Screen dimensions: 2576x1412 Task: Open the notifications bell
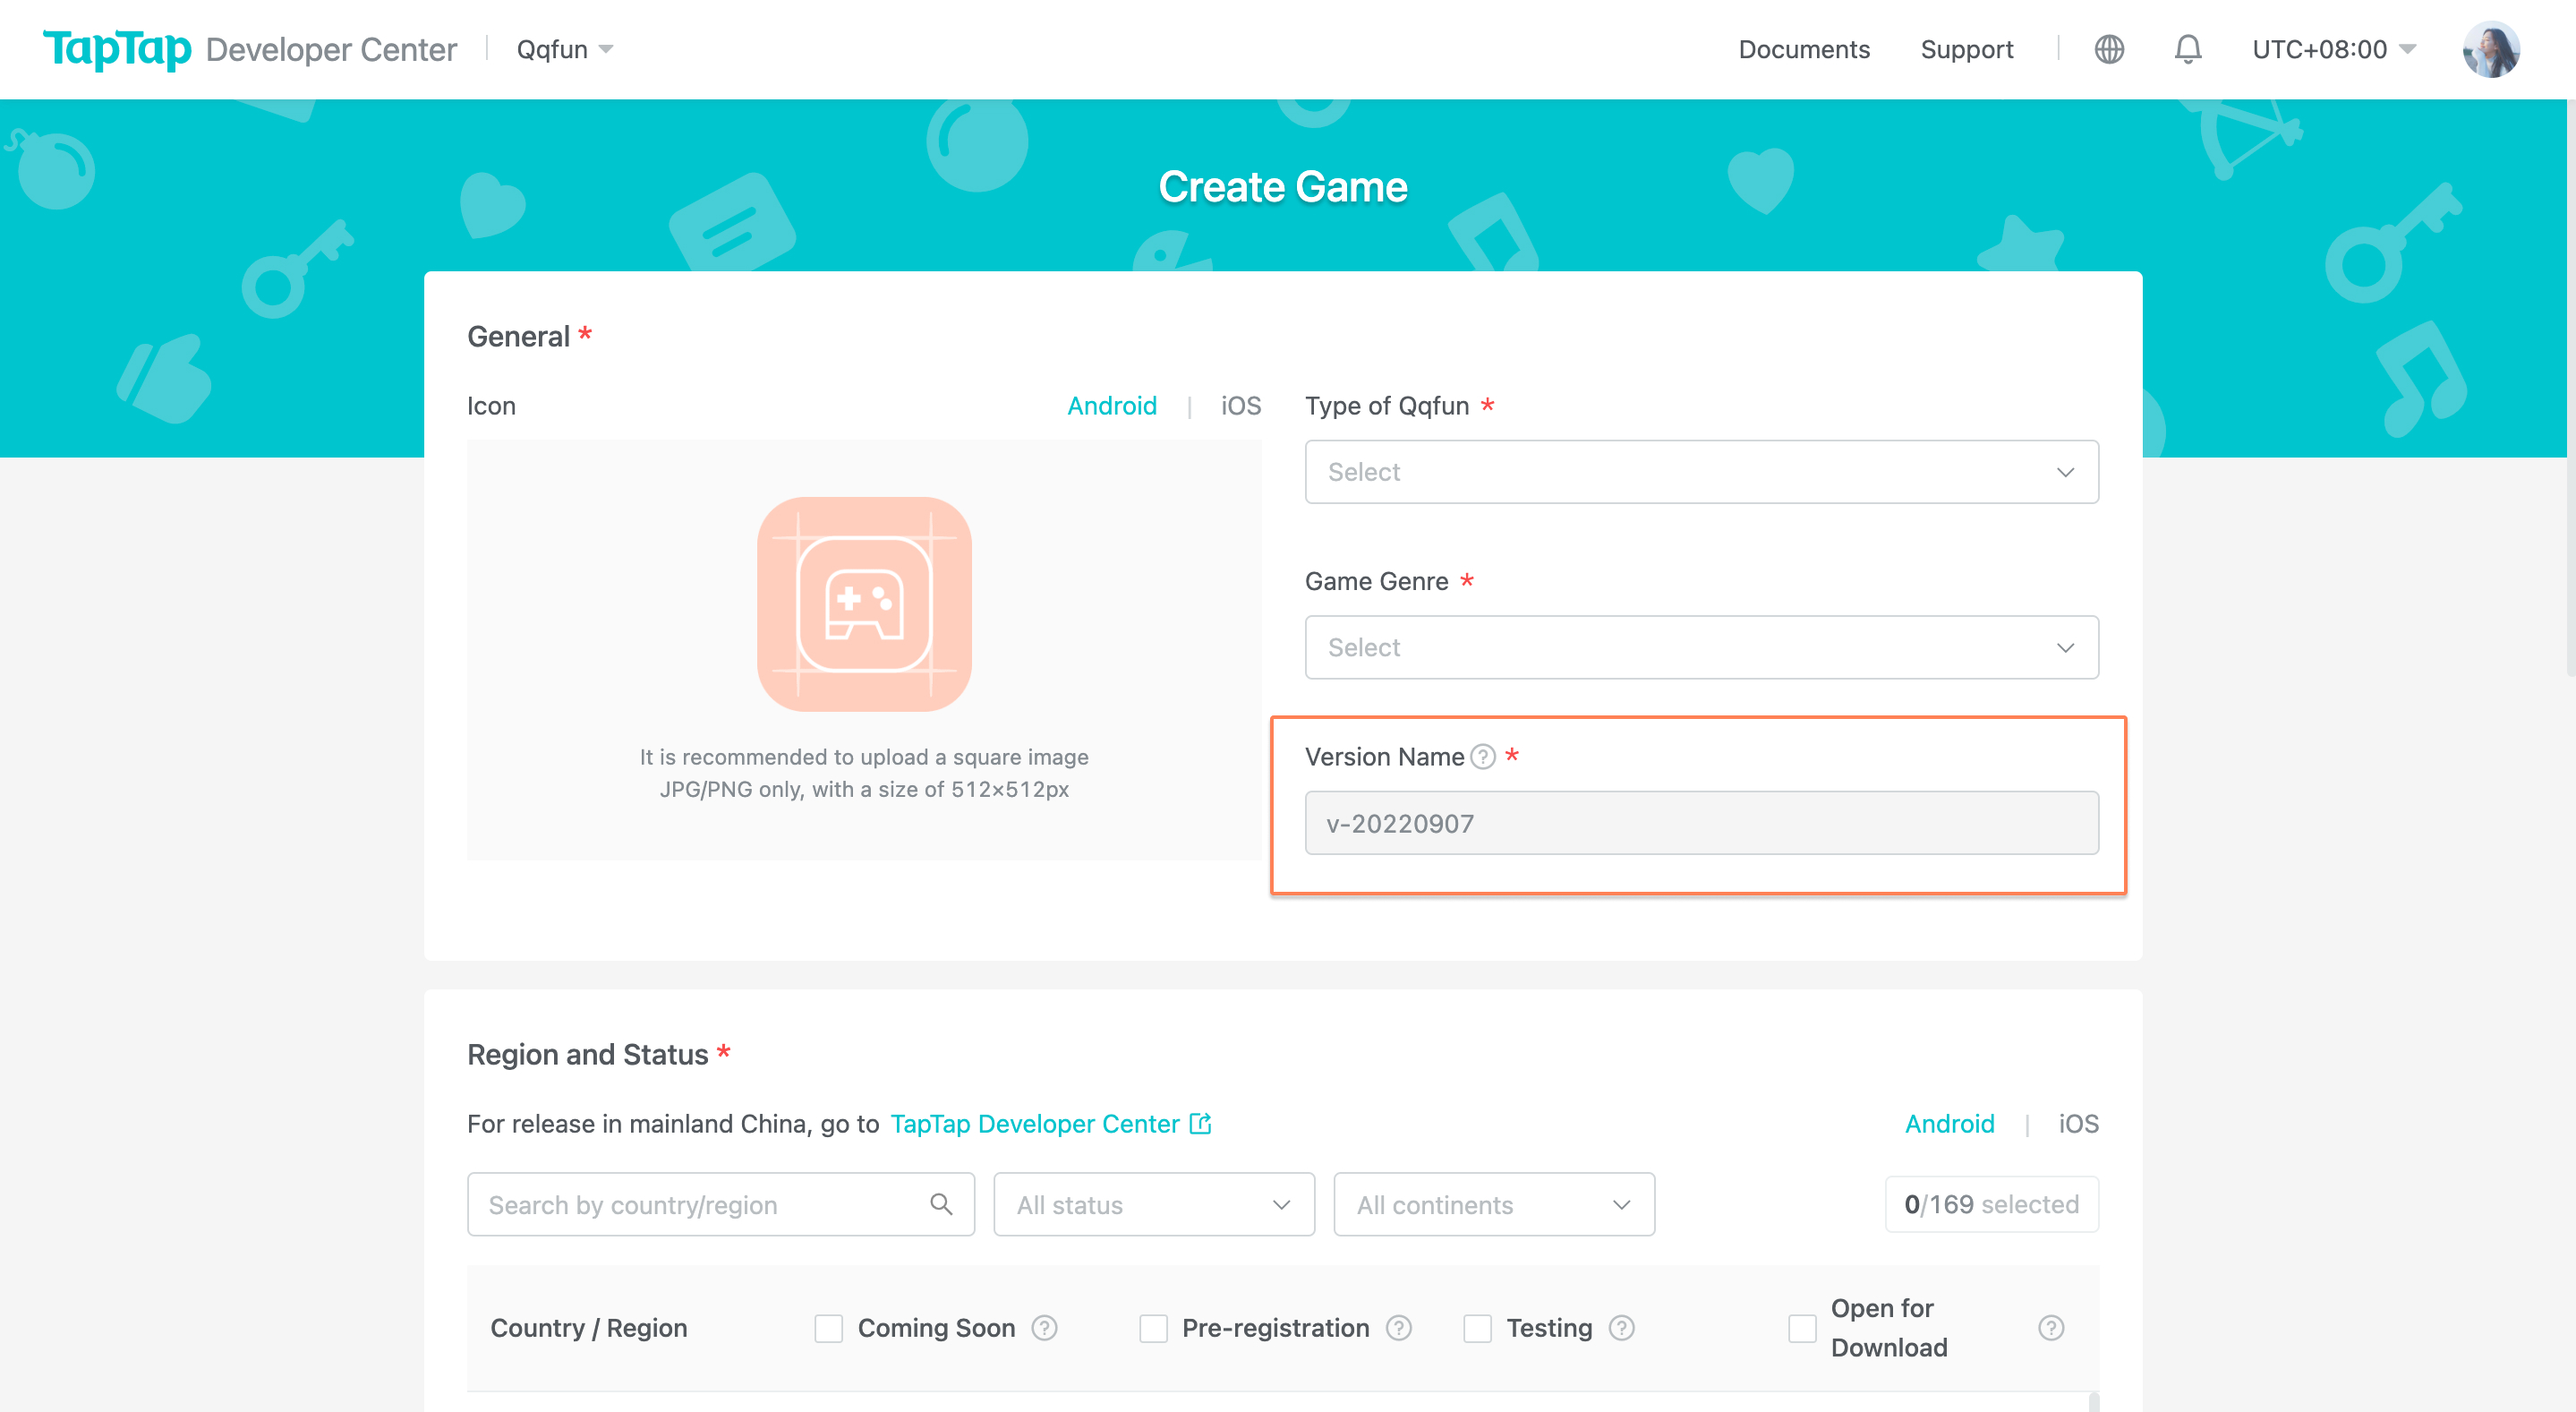click(x=2187, y=49)
